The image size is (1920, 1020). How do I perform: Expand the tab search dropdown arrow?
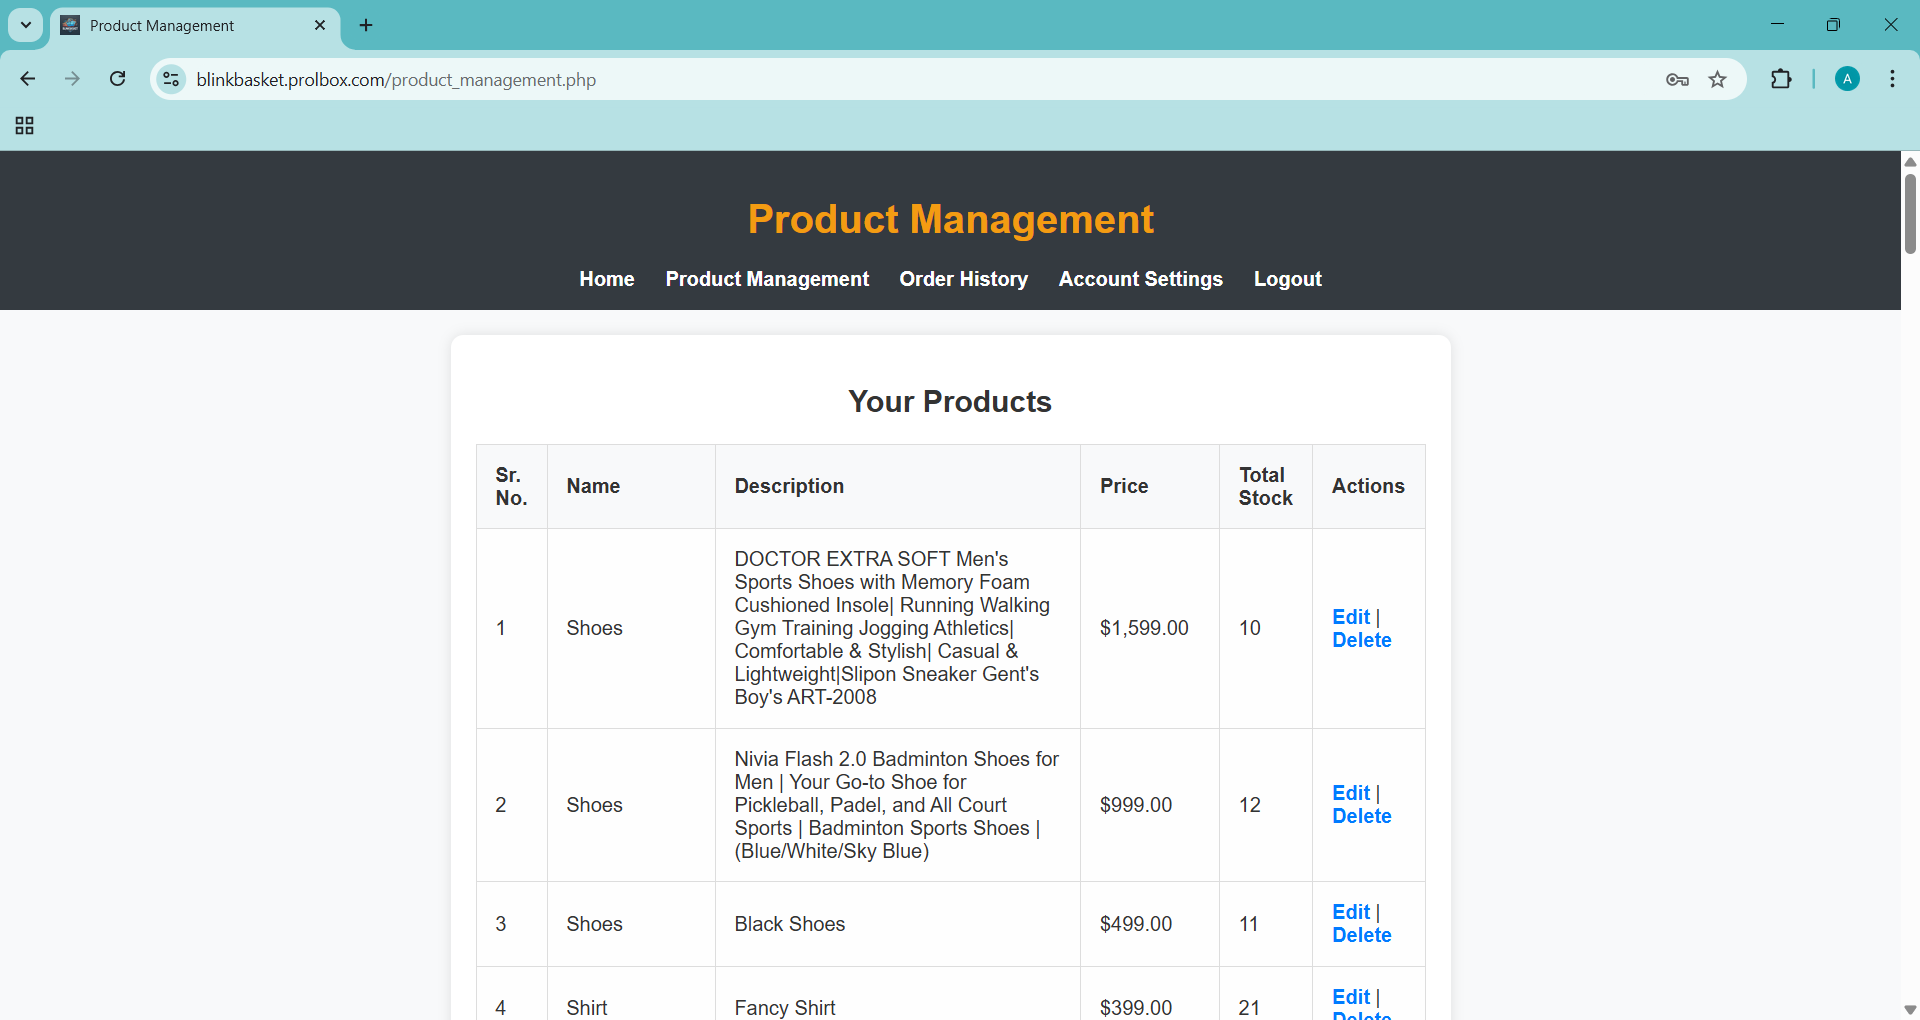point(26,25)
